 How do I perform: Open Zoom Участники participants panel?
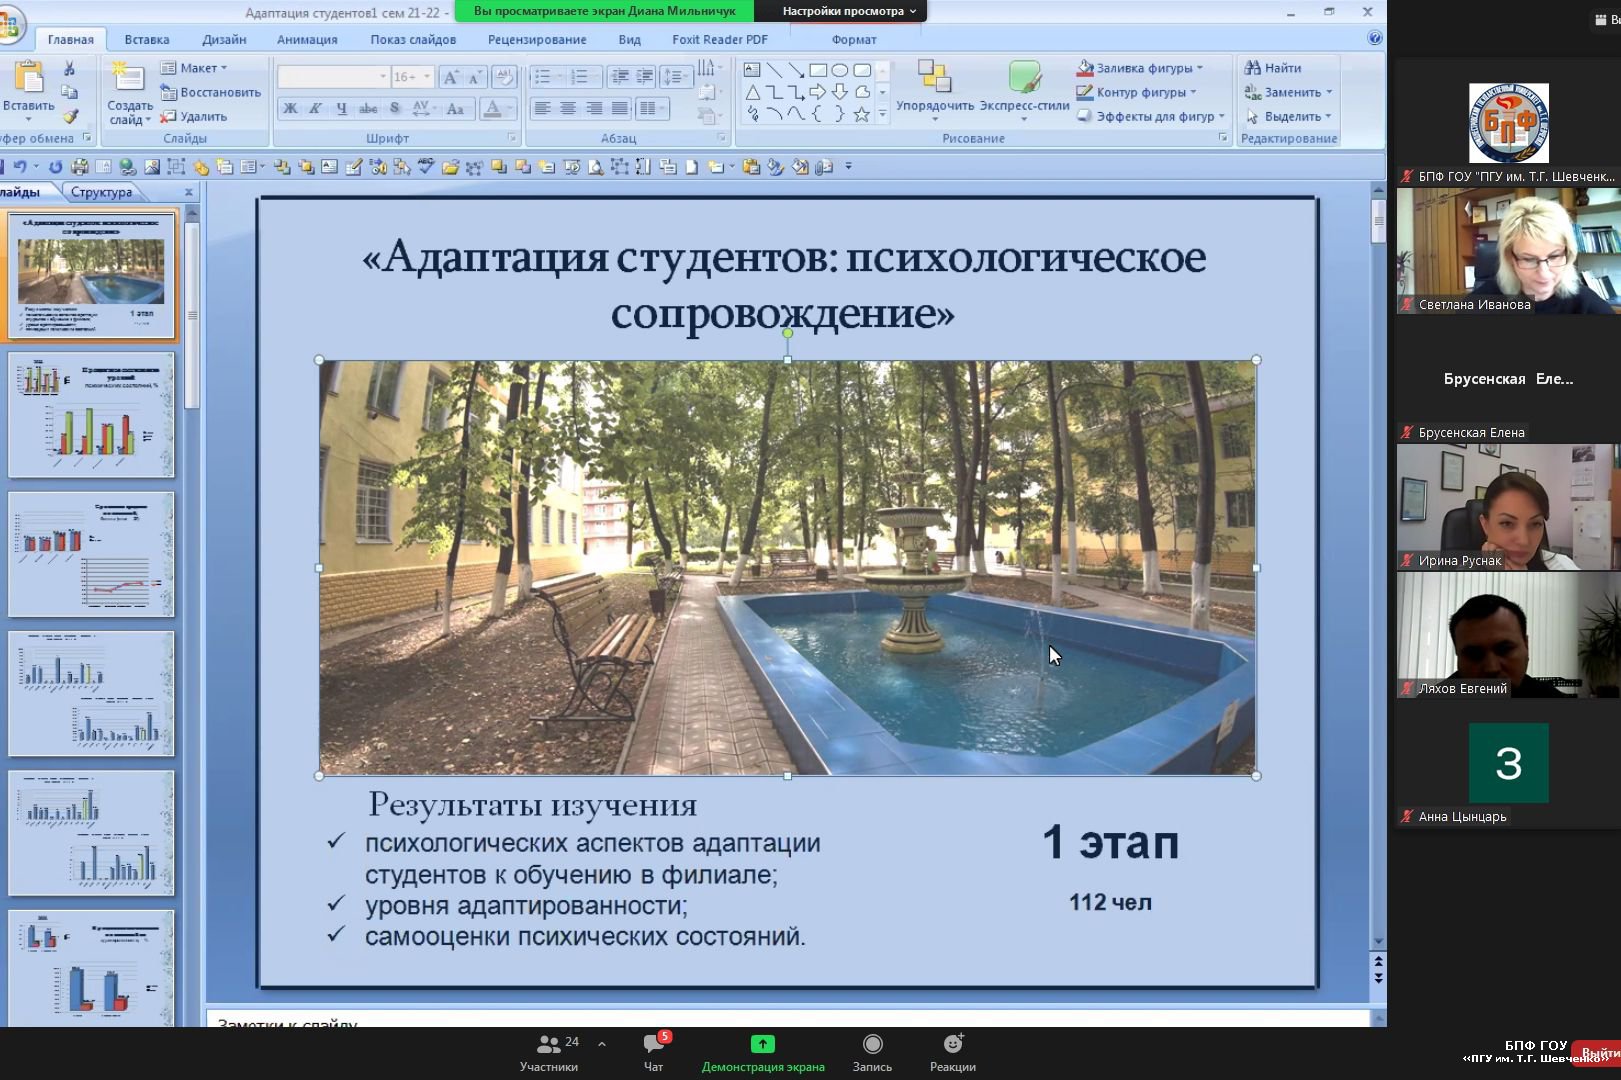pos(549,1053)
